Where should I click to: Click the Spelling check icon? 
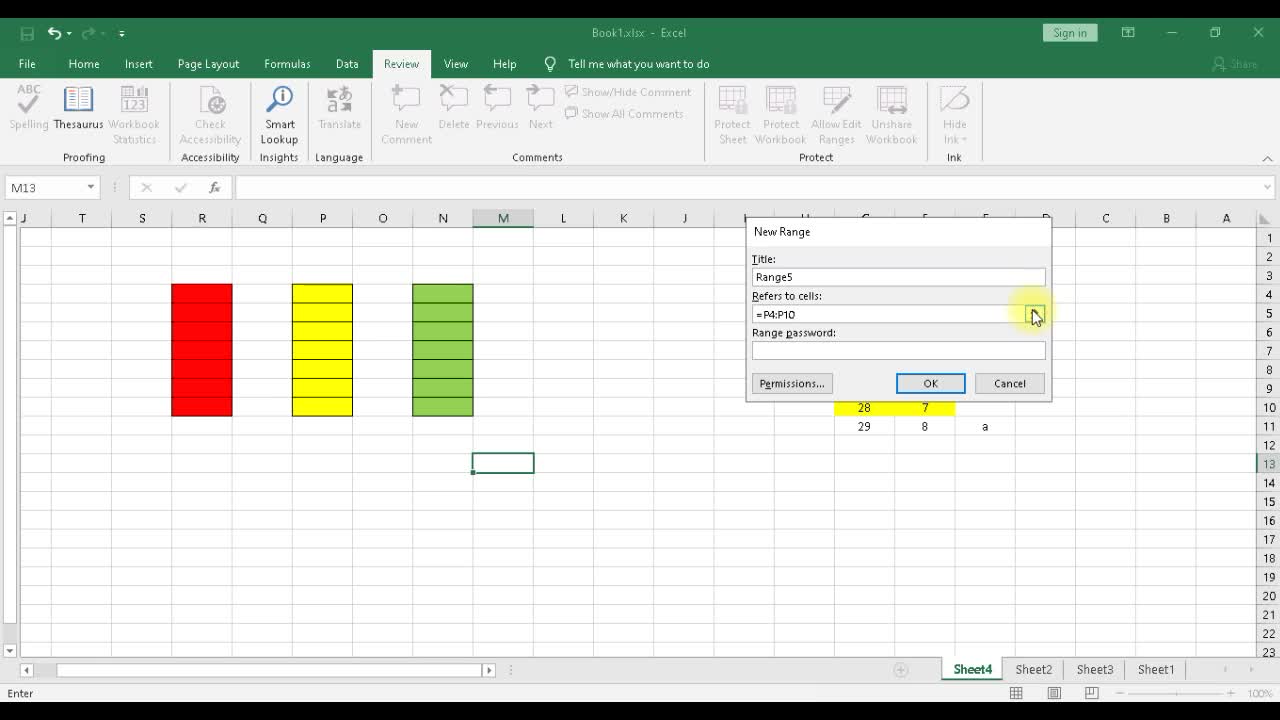click(x=29, y=108)
